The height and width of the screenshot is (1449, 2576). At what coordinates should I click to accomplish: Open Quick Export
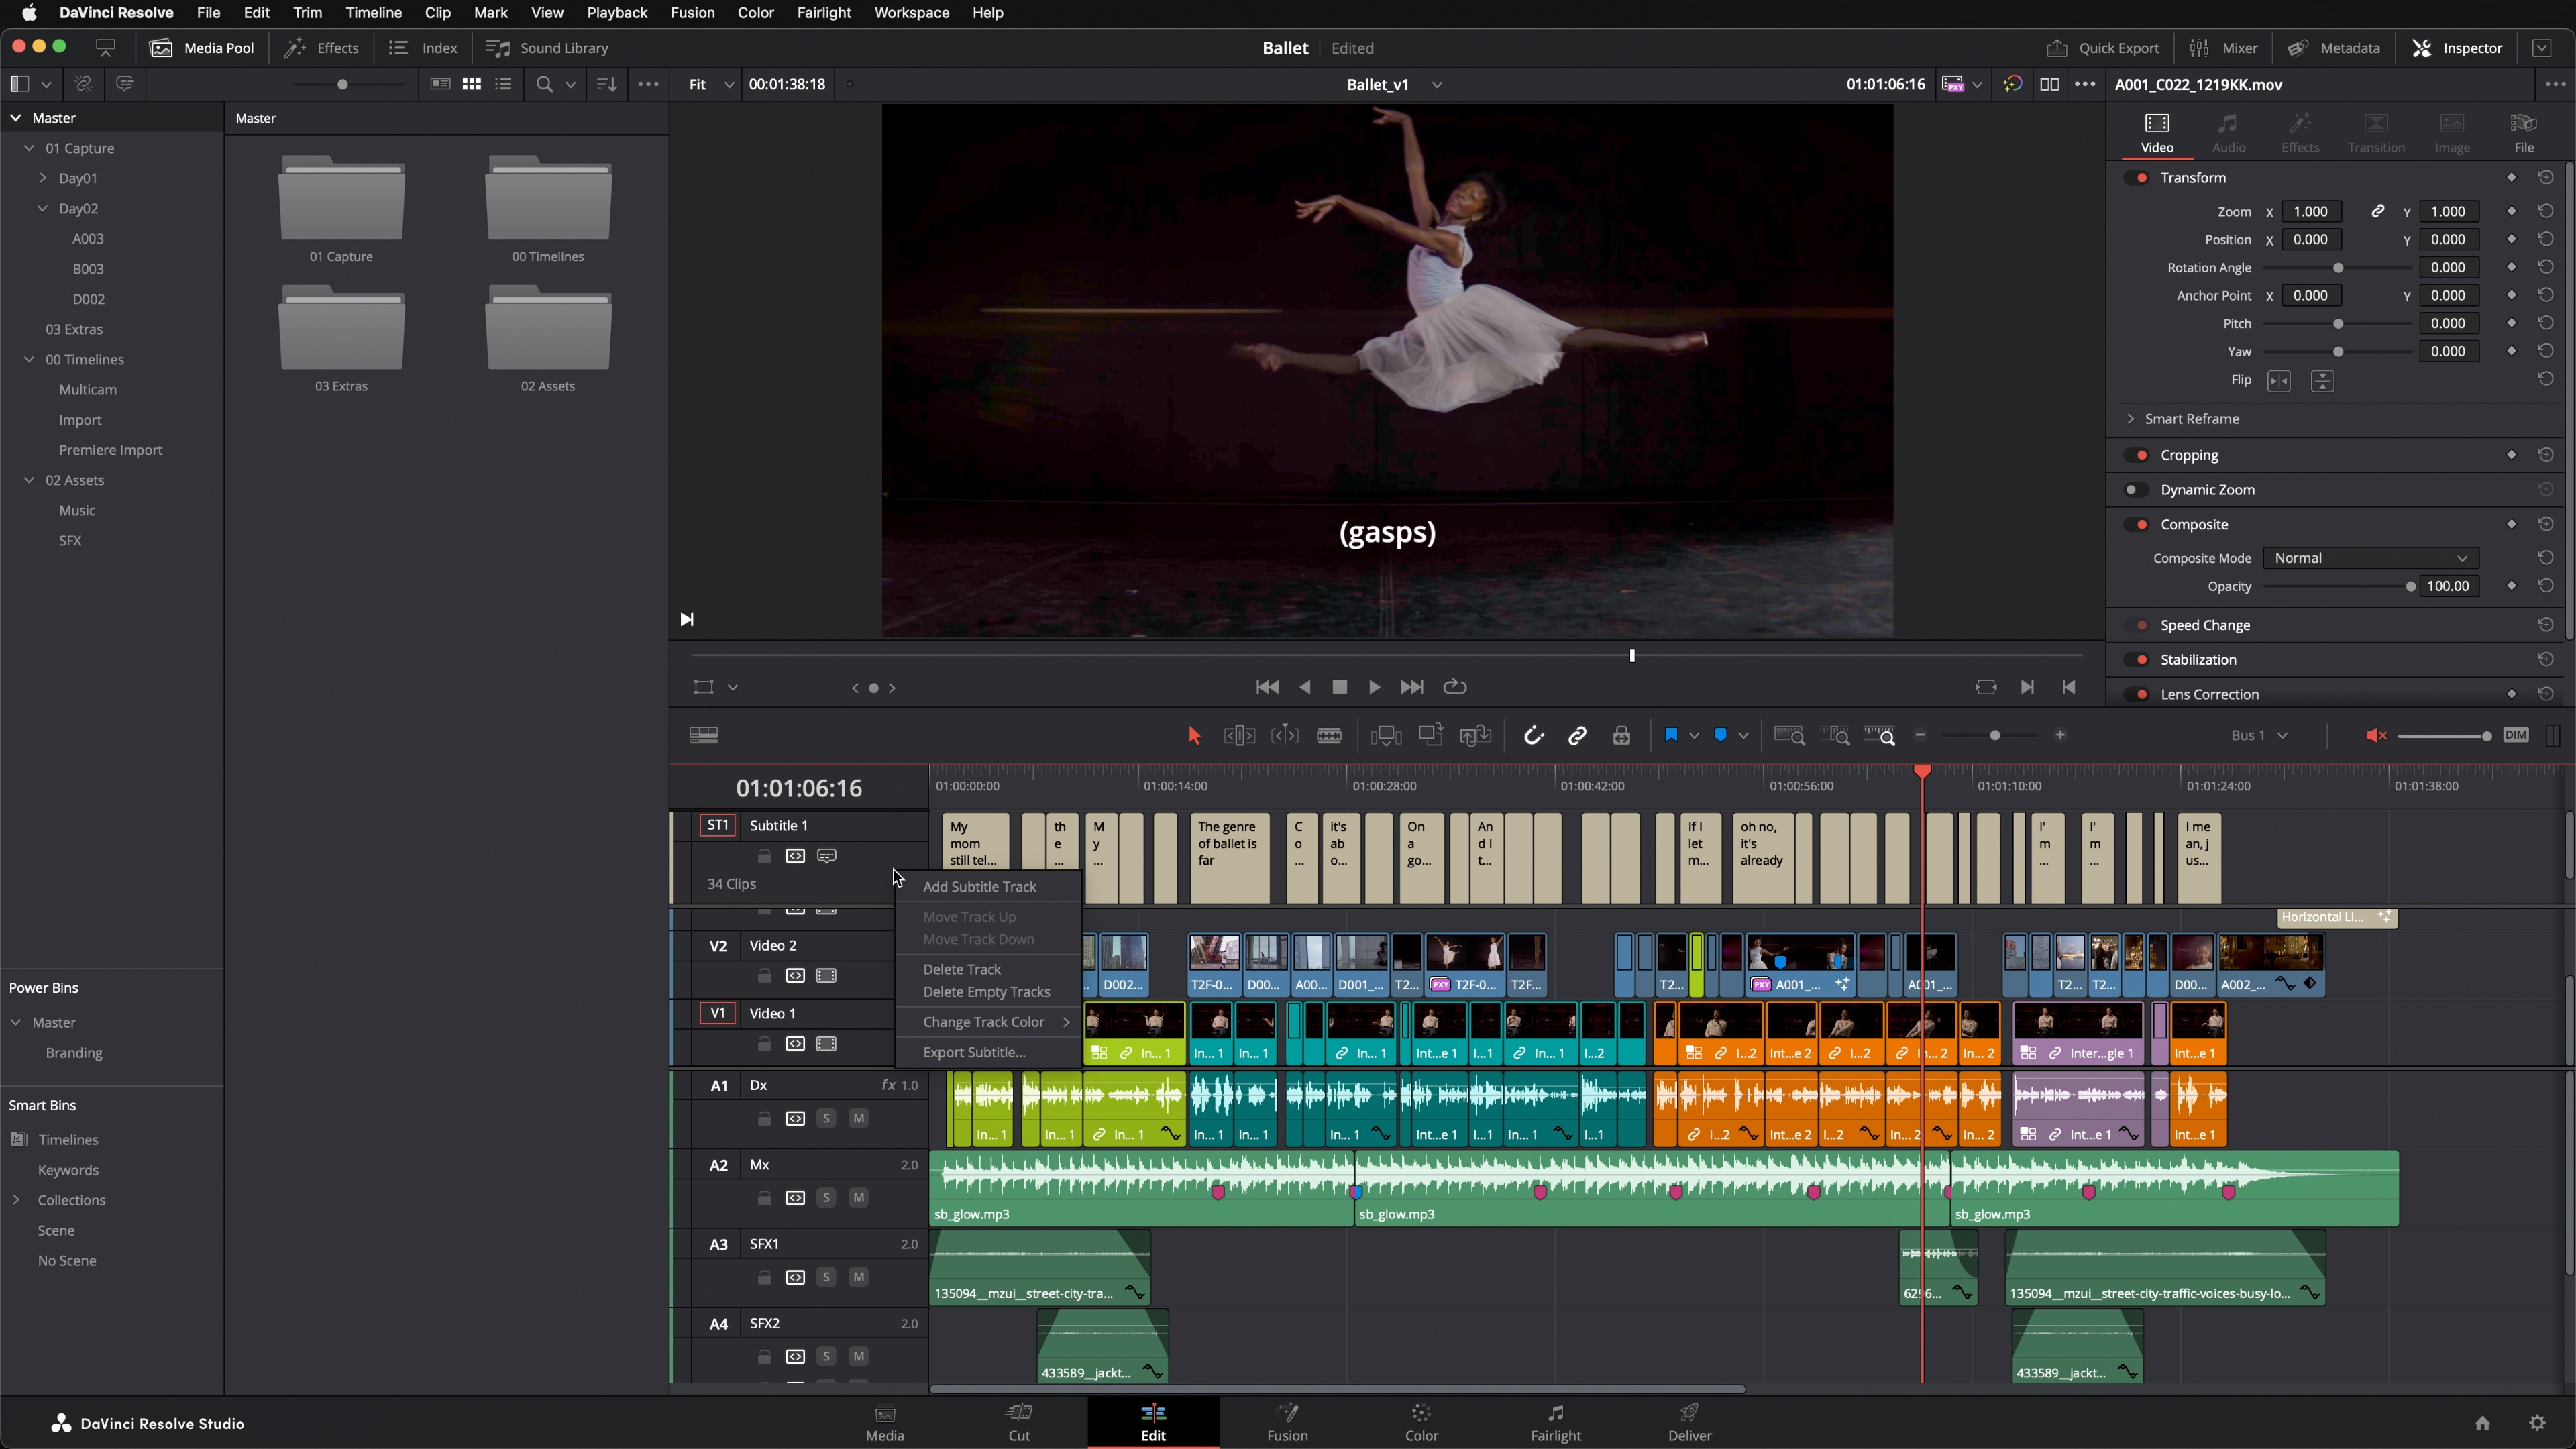click(2102, 47)
